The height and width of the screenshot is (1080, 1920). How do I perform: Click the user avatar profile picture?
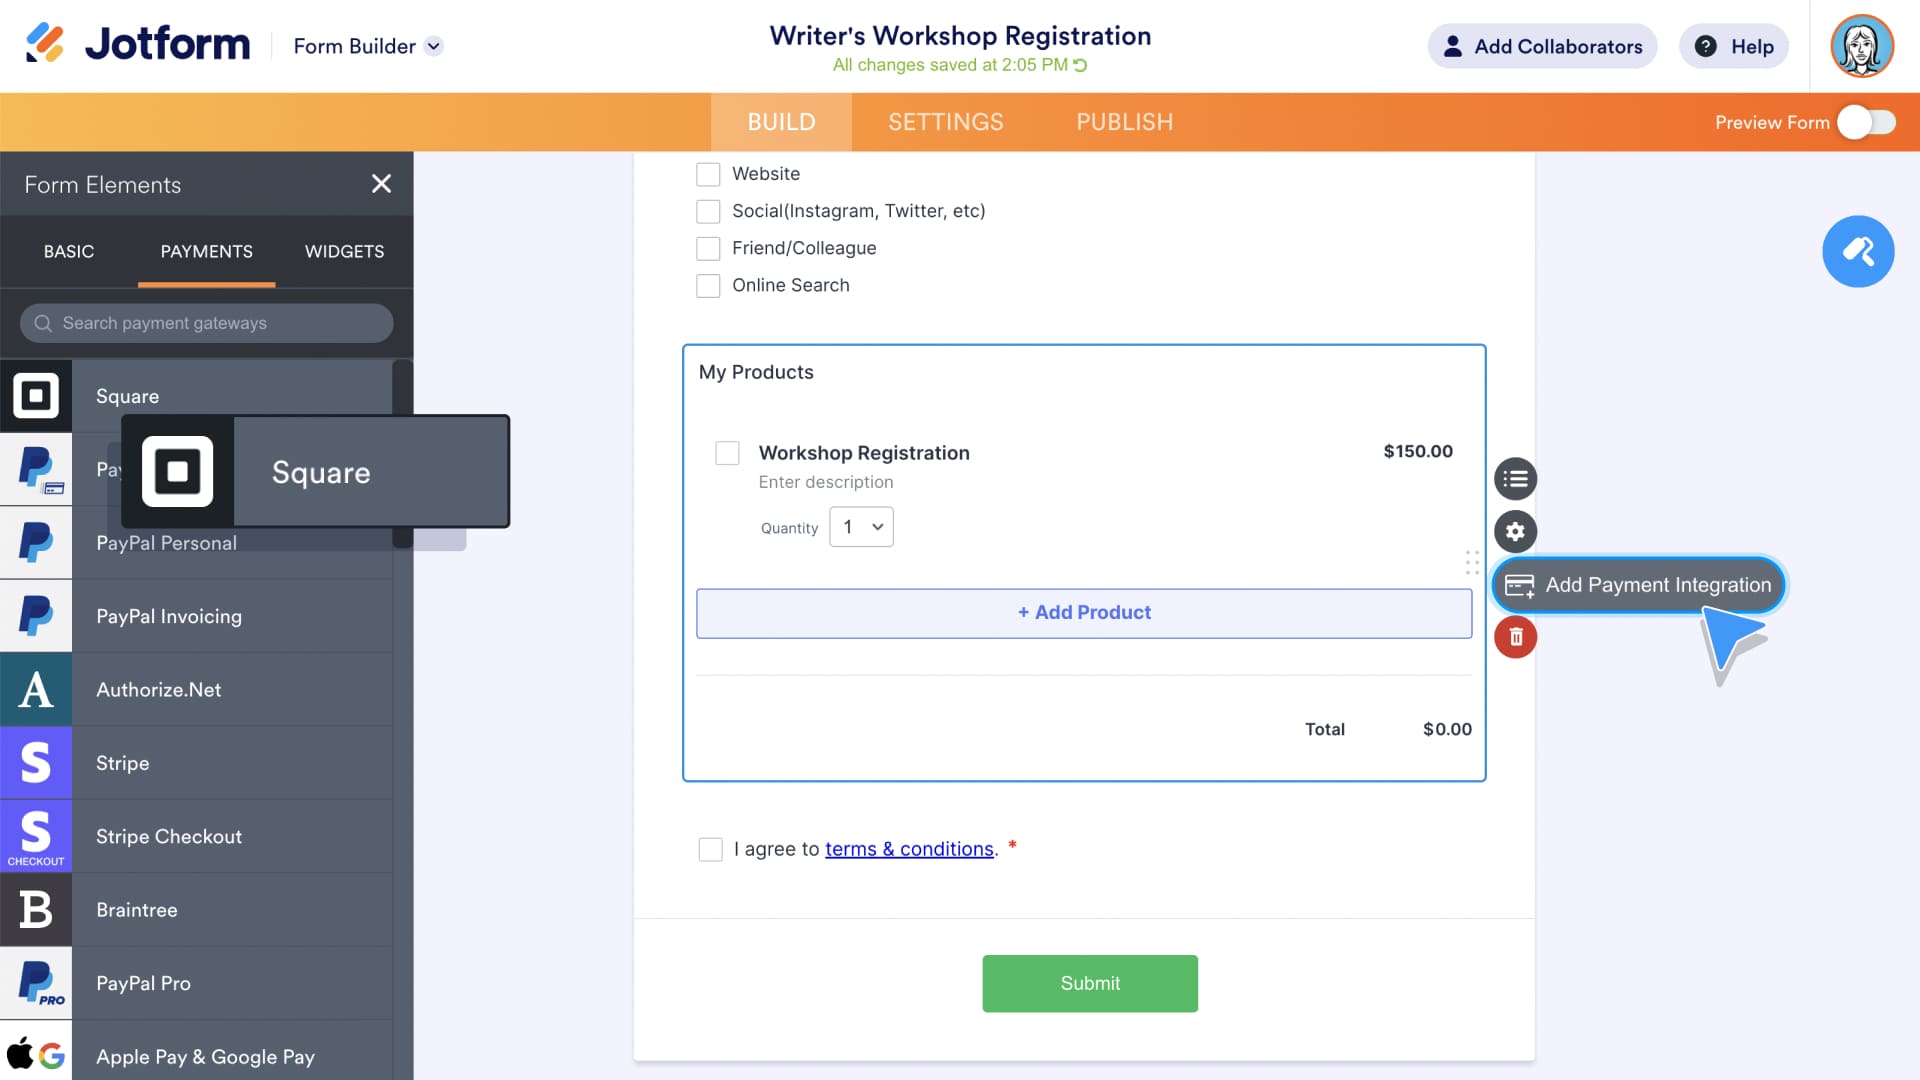pyautogui.click(x=1861, y=46)
